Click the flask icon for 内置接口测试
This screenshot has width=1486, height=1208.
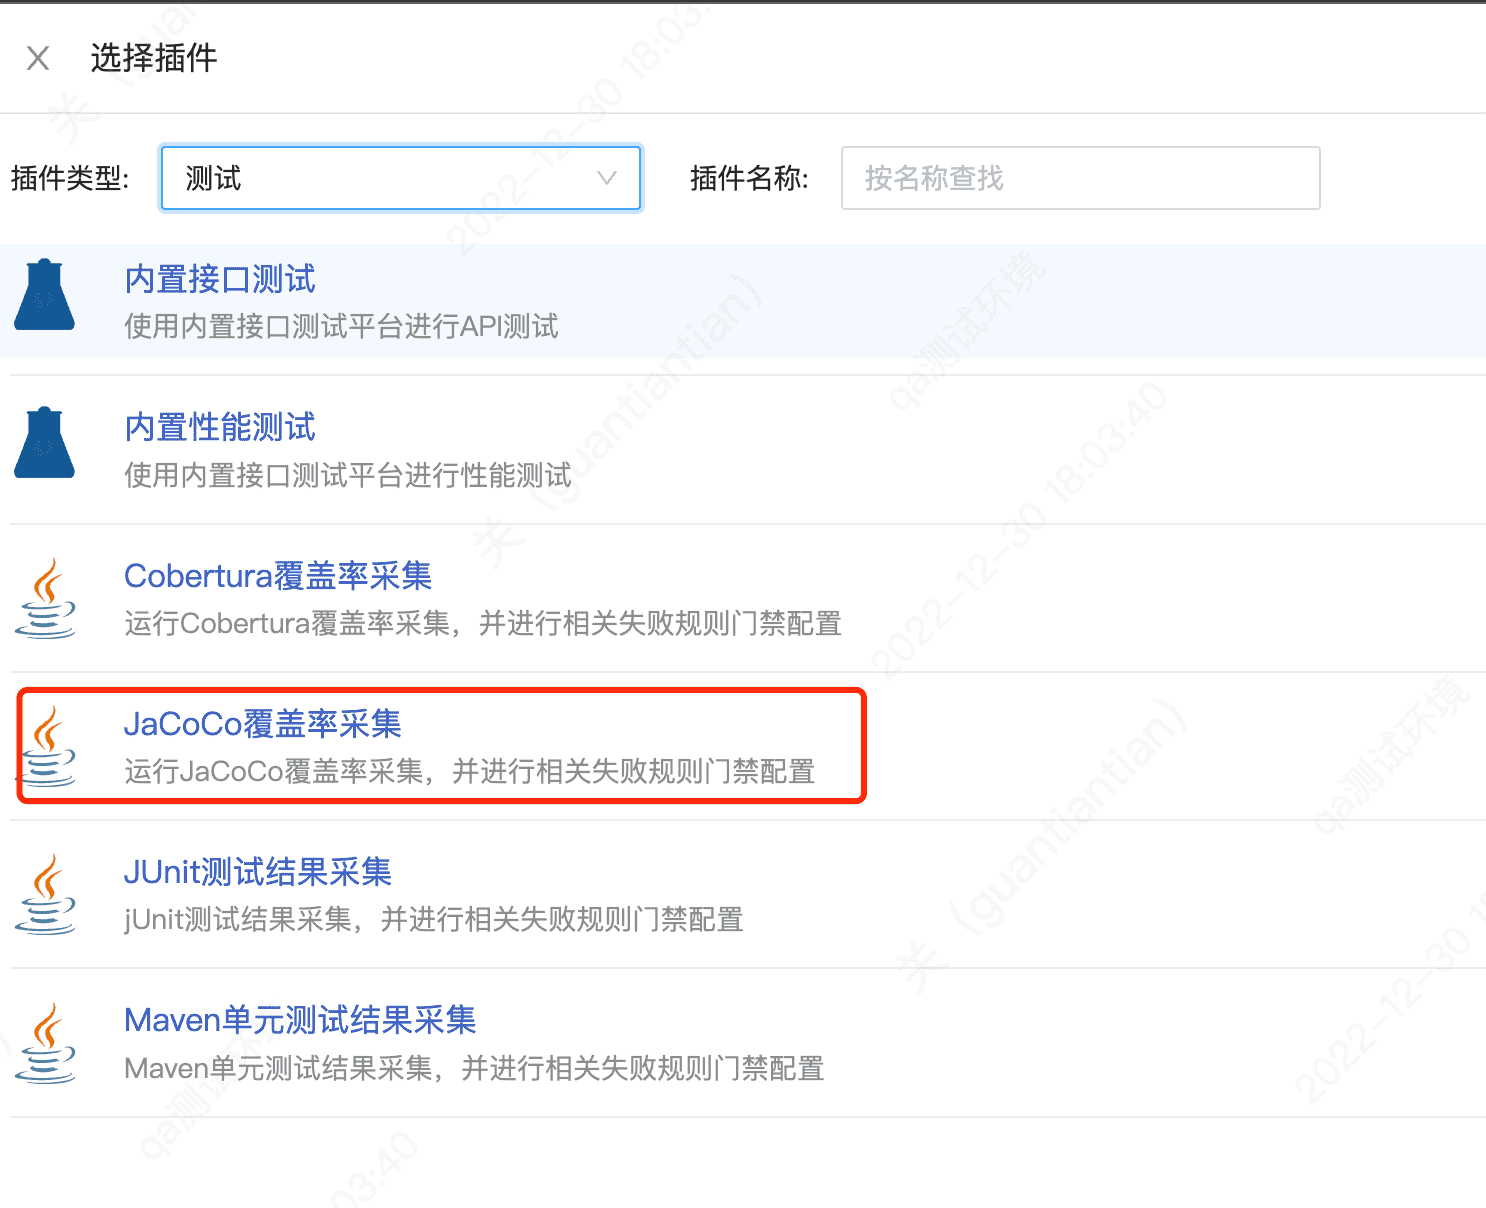click(x=45, y=296)
